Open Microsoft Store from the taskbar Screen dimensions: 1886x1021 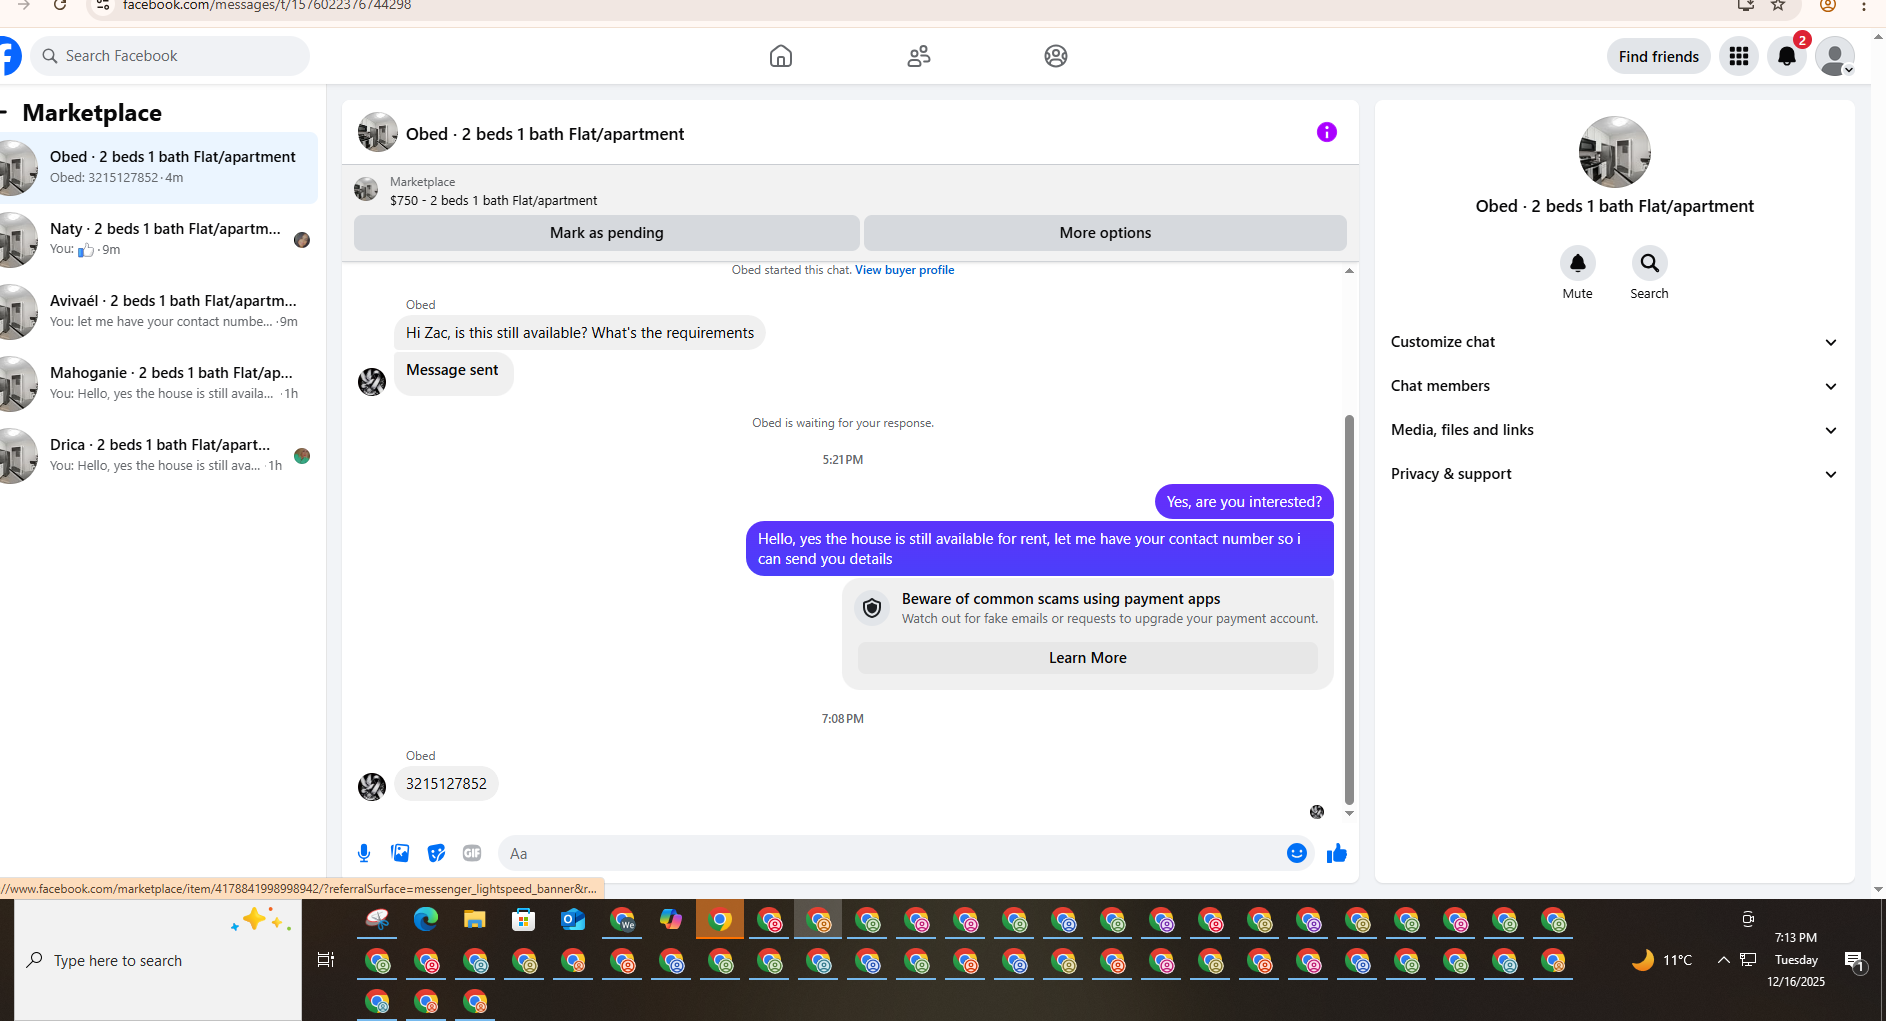(x=524, y=919)
